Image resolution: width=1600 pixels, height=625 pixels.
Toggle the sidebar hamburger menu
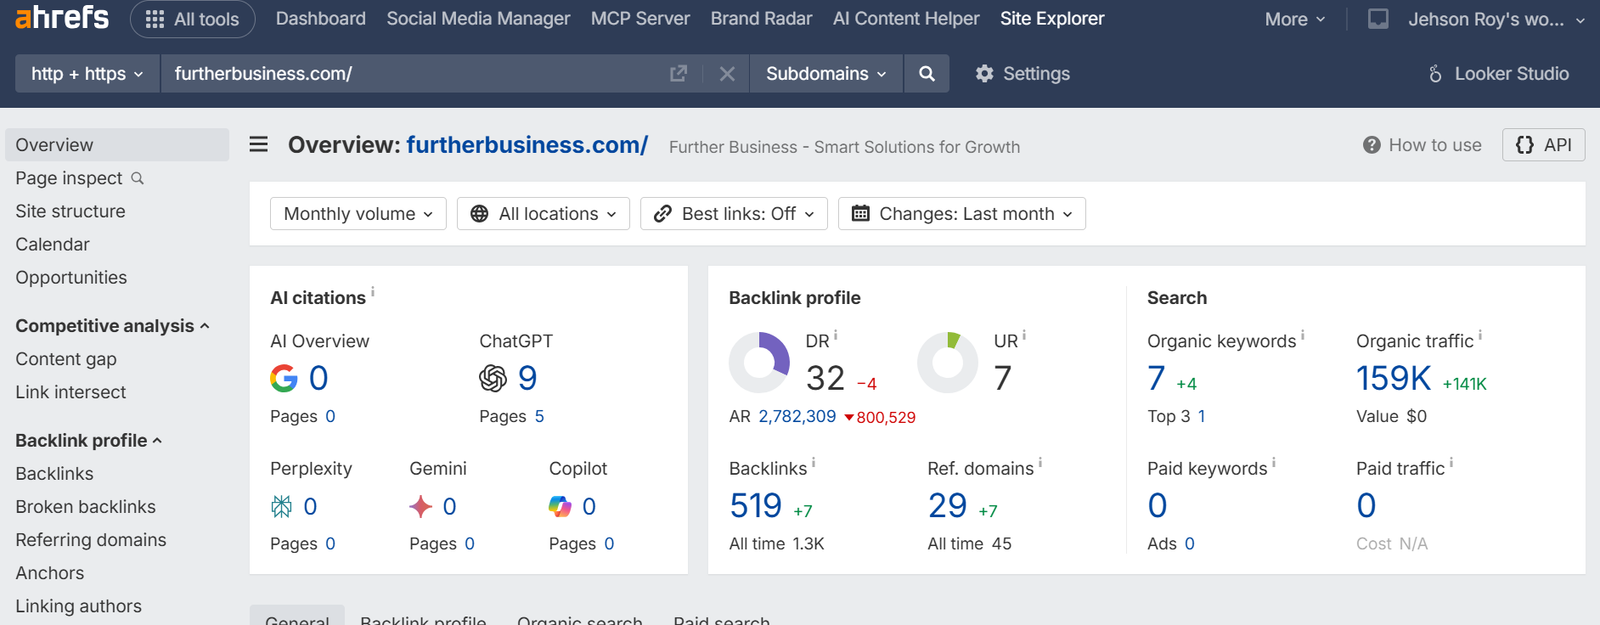coord(259,145)
